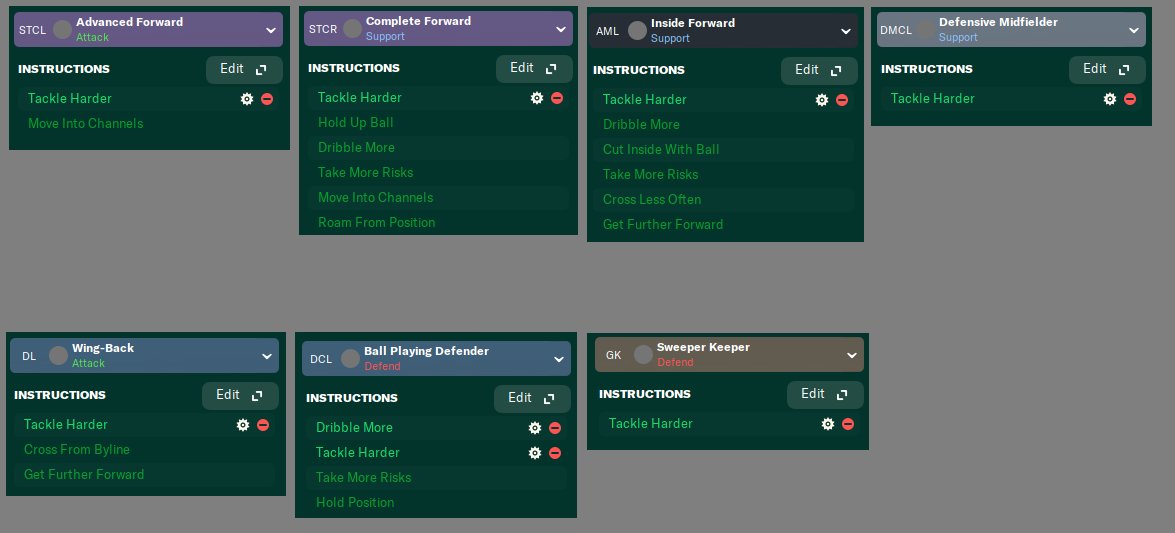Open gear for Ball Playing Defender Tackle Harder
Image resolution: width=1175 pixels, height=533 pixels.
pyautogui.click(x=535, y=453)
